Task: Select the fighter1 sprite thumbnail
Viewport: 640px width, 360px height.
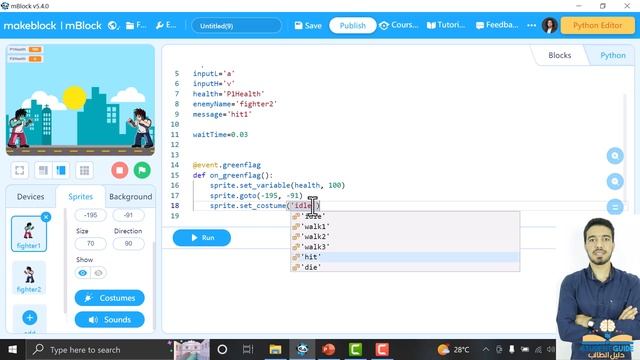Action: [x=29, y=233]
